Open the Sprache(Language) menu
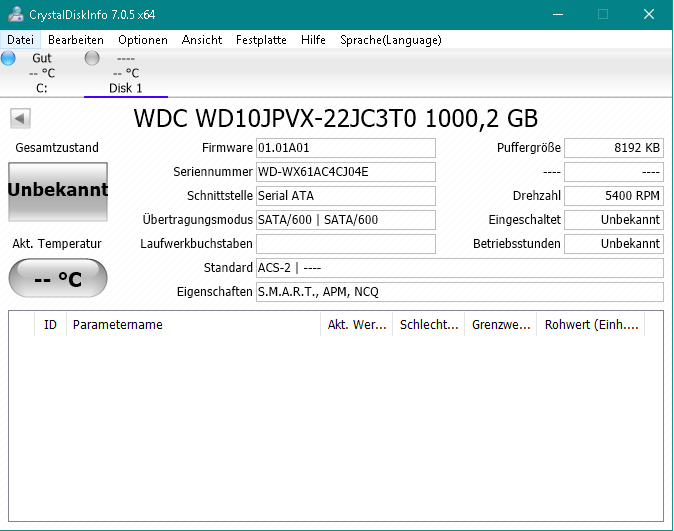674x531 pixels. click(390, 40)
